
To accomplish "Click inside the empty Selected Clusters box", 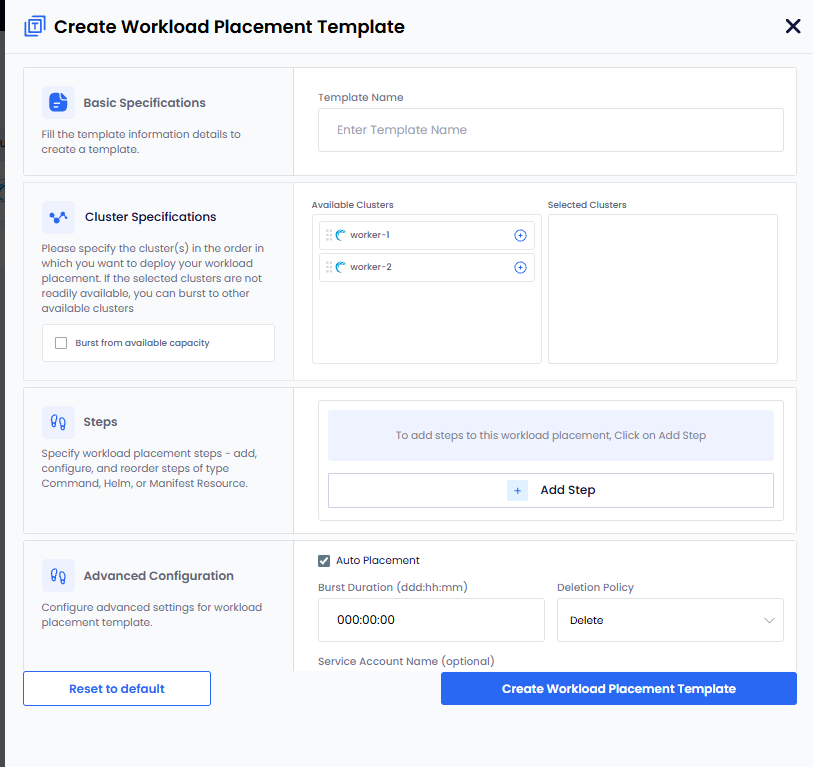I will click(662, 289).
